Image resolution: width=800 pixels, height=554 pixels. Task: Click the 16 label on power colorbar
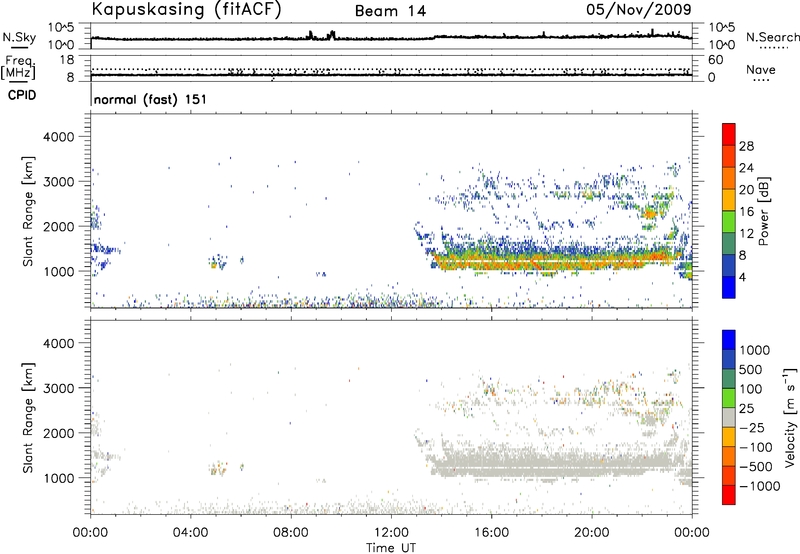click(x=746, y=212)
